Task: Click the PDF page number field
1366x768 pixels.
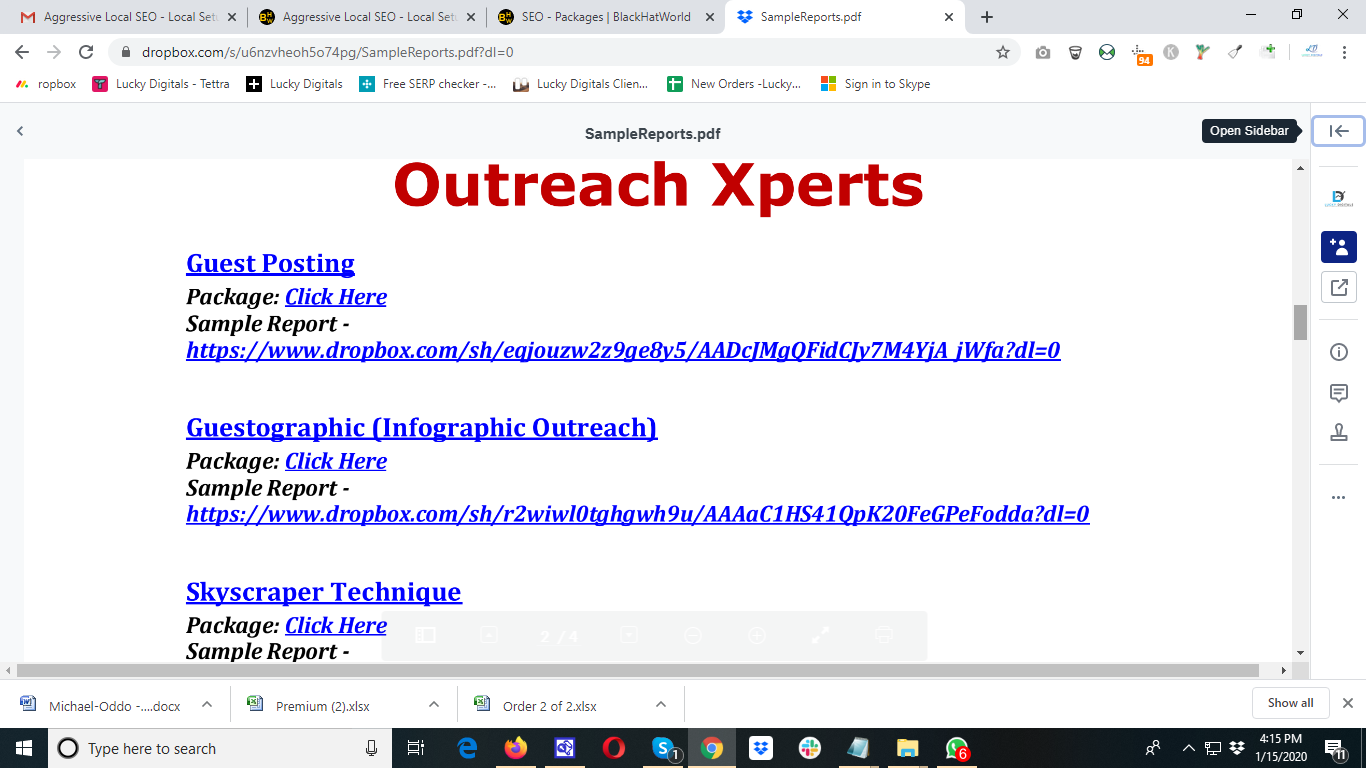Action: point(545,636)
